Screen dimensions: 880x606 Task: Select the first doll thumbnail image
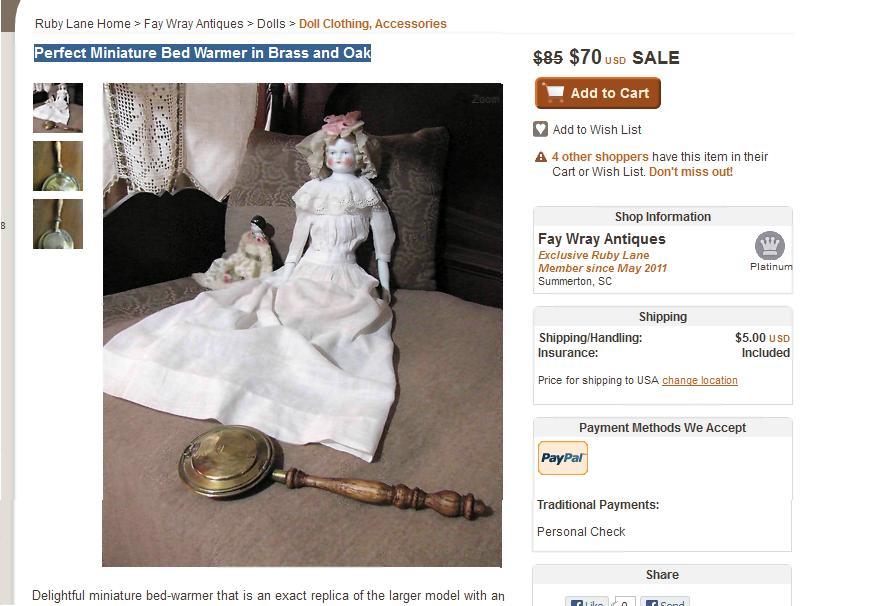point(58,108)
